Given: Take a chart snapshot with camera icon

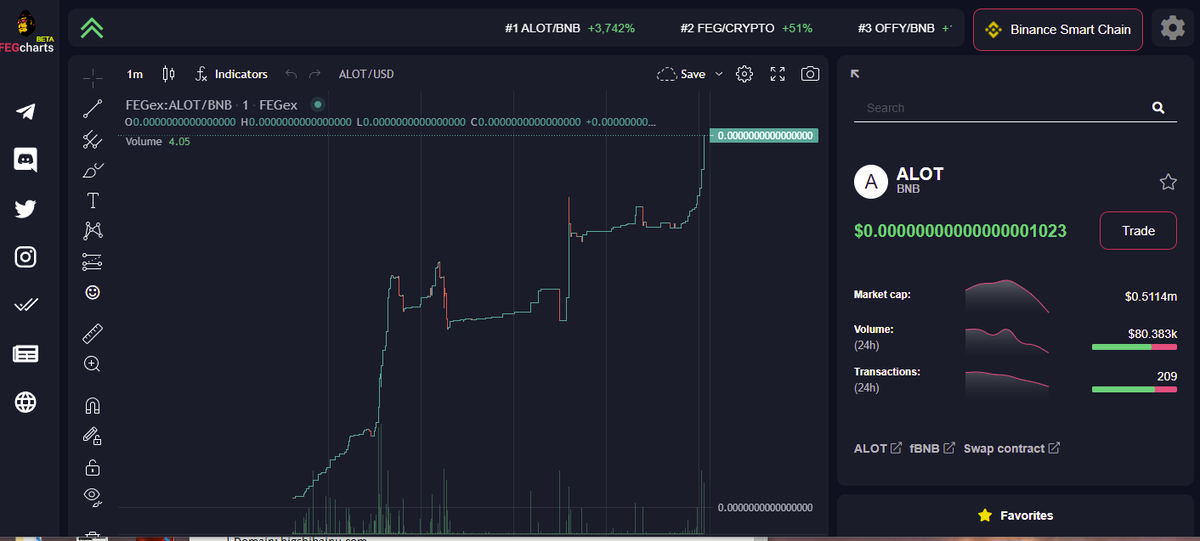Looking at the screenshot, I should pyautogui.click(x=810, y=74).
